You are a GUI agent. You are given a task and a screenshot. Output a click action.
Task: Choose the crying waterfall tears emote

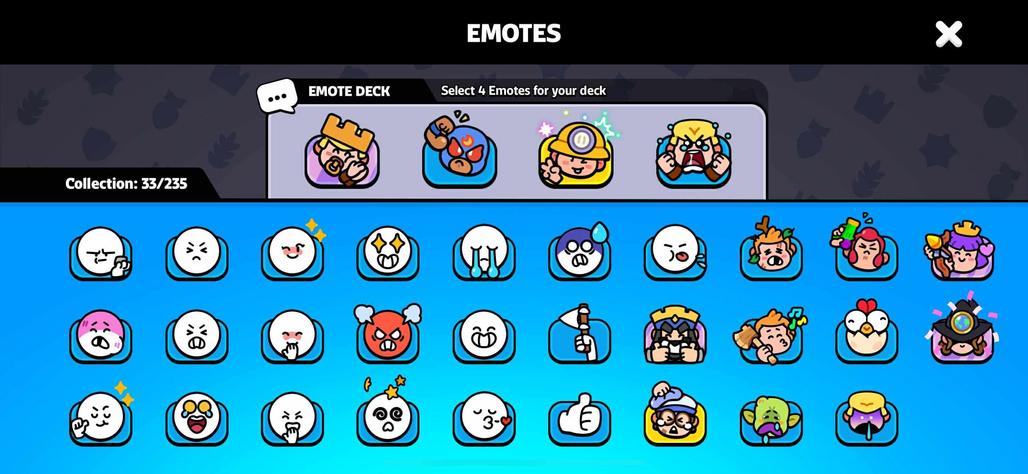click(x=484, y=253)
